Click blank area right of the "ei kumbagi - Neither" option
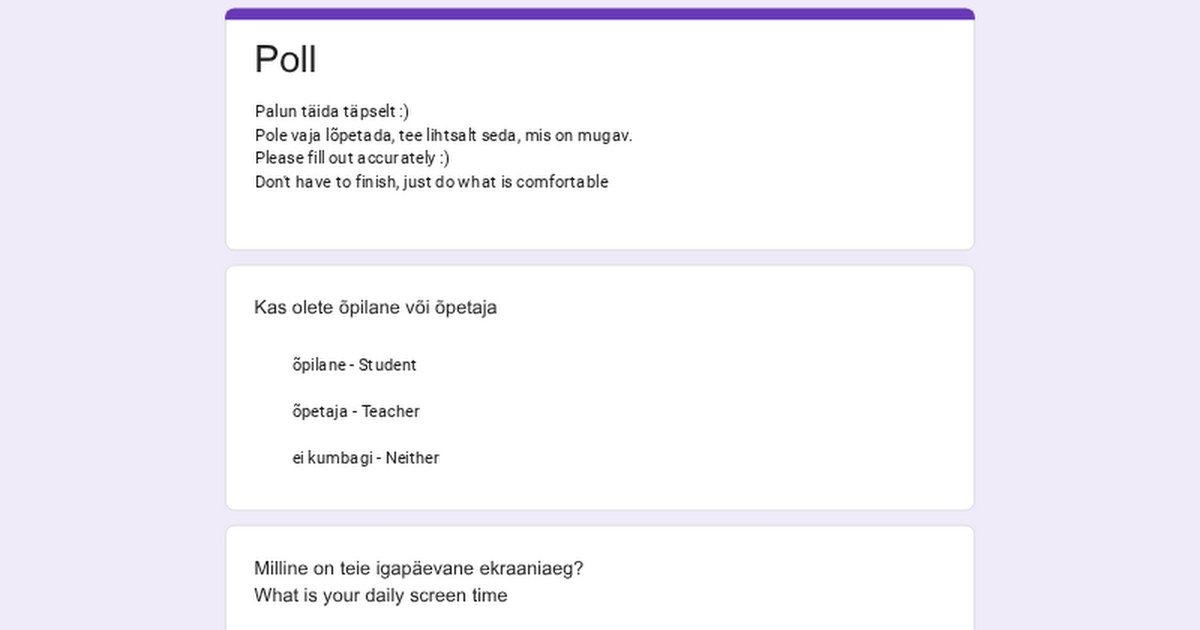Viewport: 1200px width, 630px height. coord(700,458)
